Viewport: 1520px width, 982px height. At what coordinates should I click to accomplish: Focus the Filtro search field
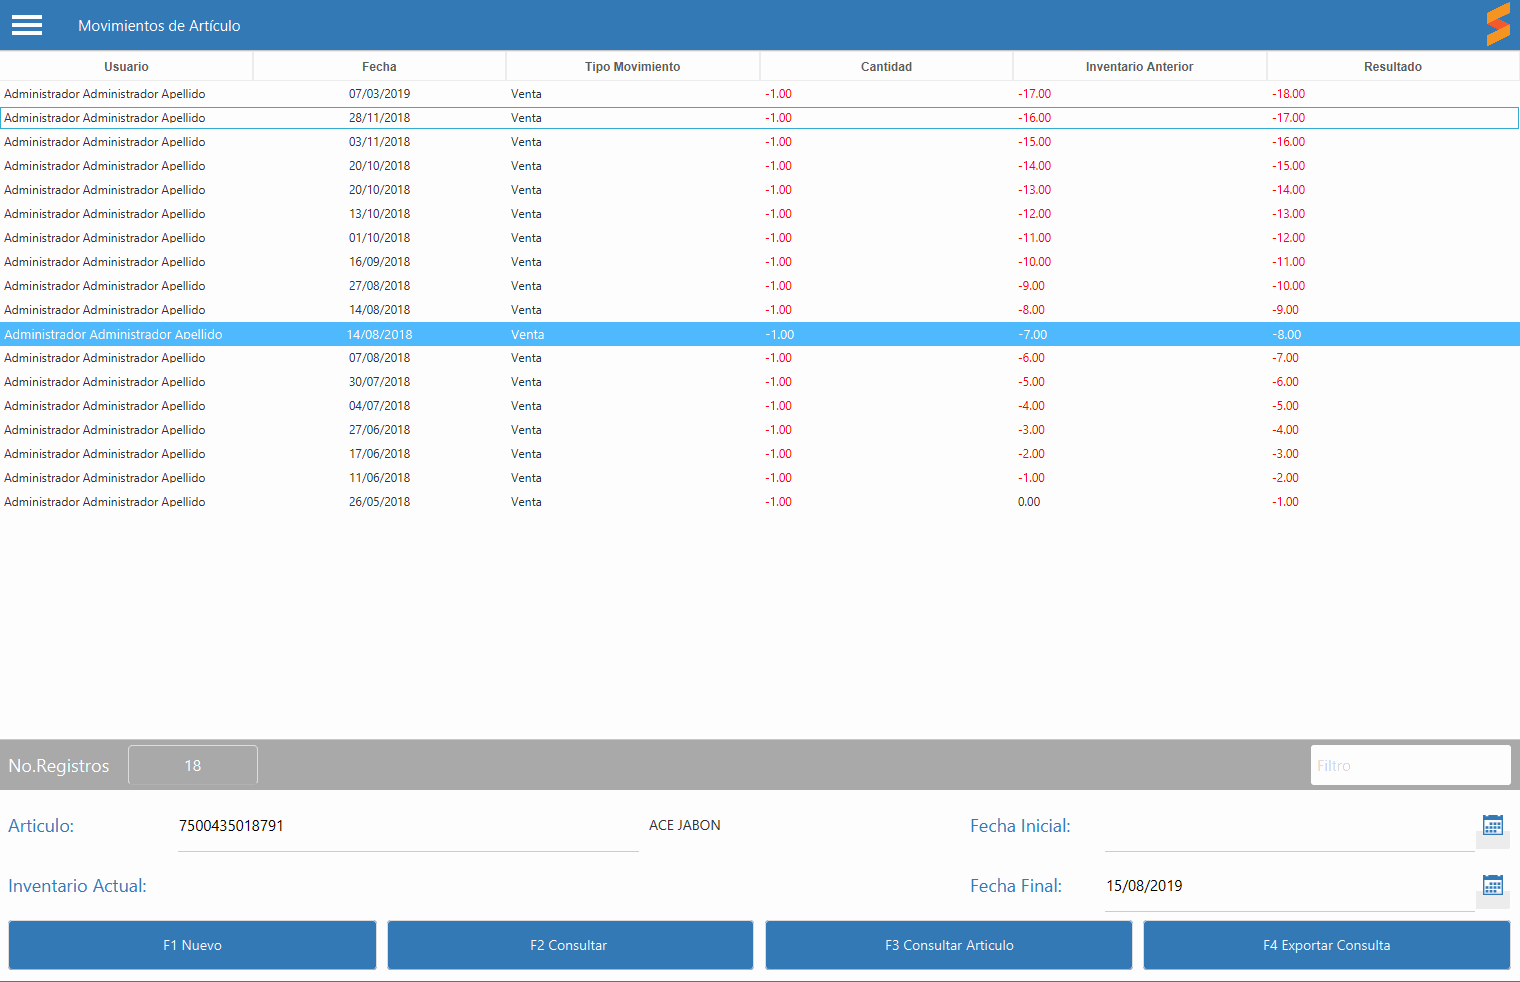click(x=1410, y=766)
